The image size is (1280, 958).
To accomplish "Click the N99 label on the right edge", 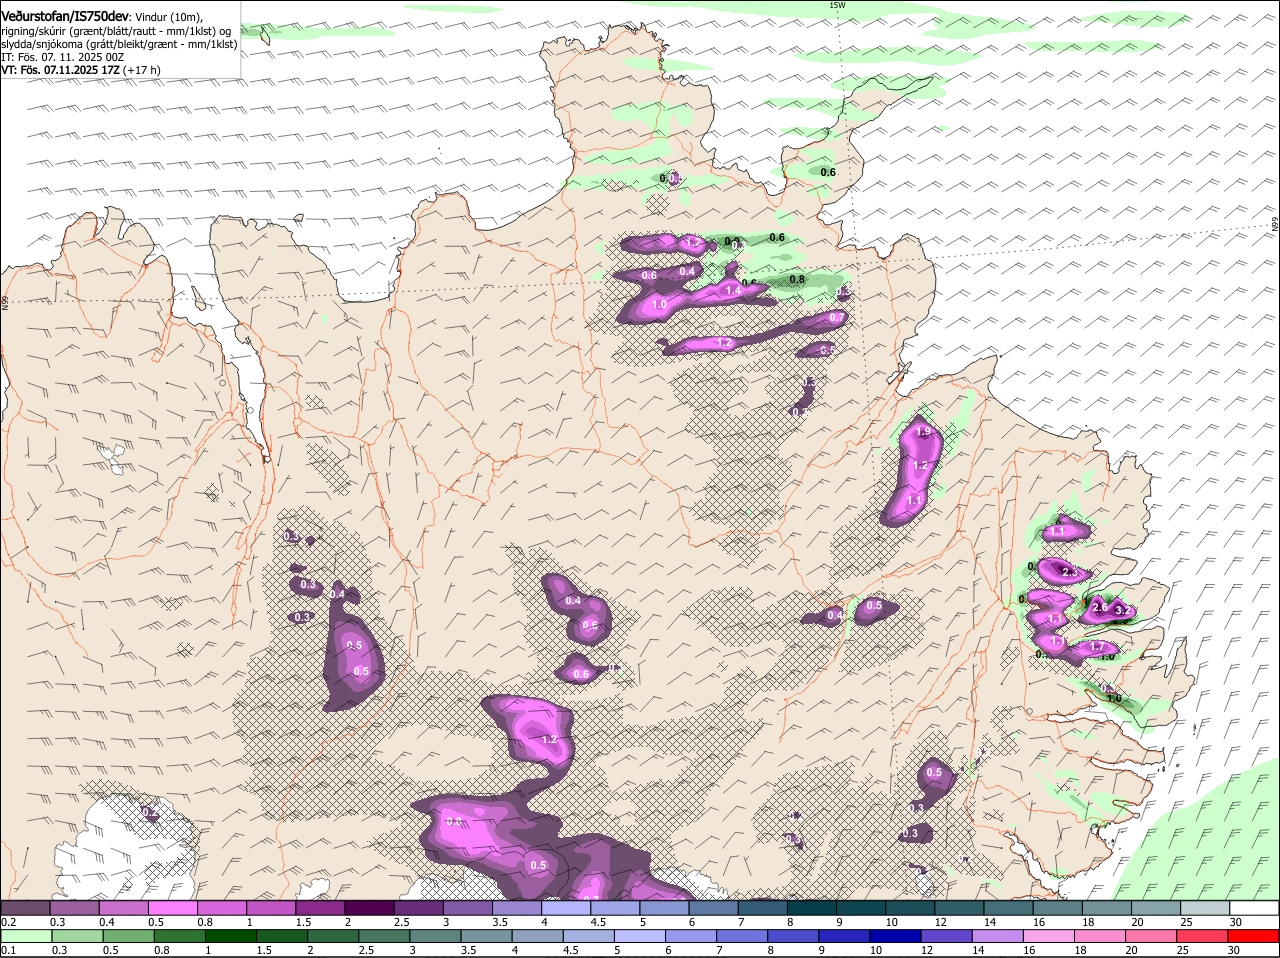I will pos(1275,226).
